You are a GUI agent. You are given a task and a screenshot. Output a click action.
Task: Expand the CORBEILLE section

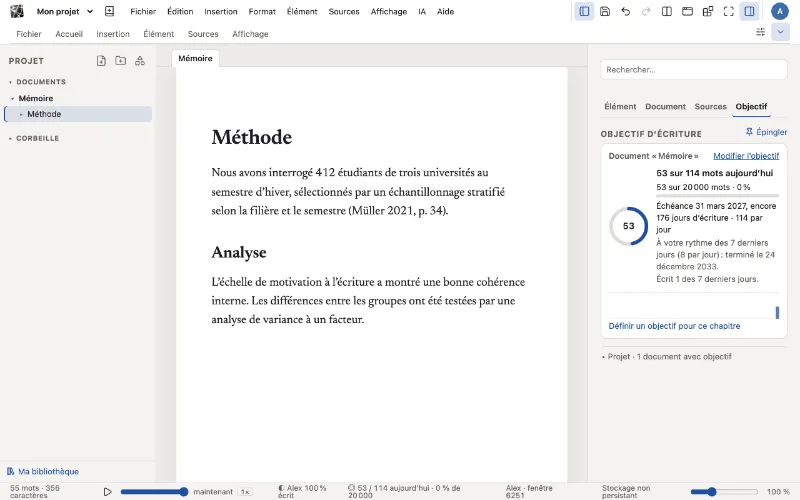(x=10, y=138)
